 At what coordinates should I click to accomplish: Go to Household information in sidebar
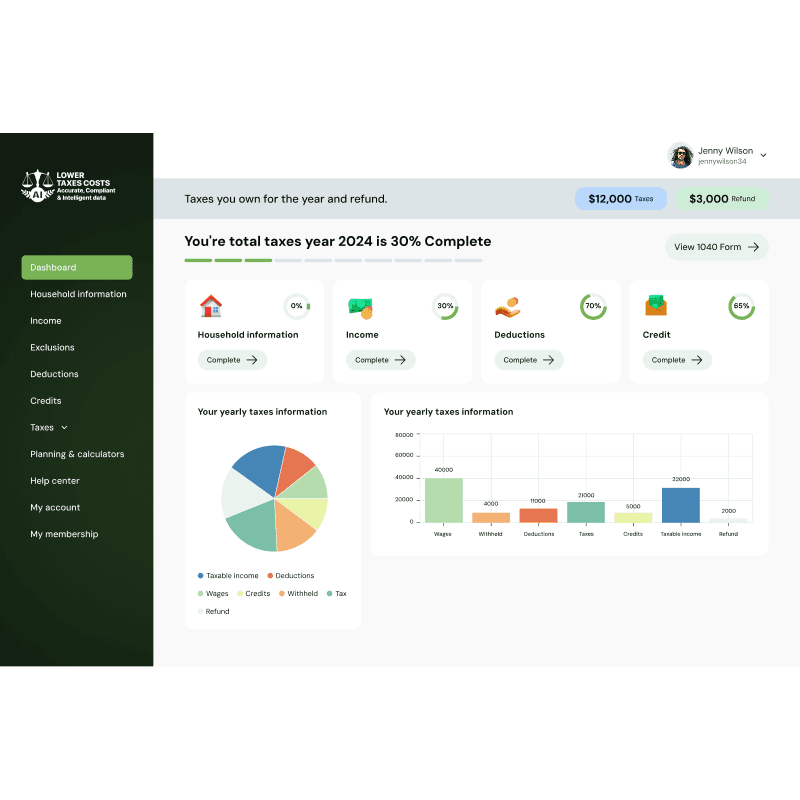pos(78,294)
